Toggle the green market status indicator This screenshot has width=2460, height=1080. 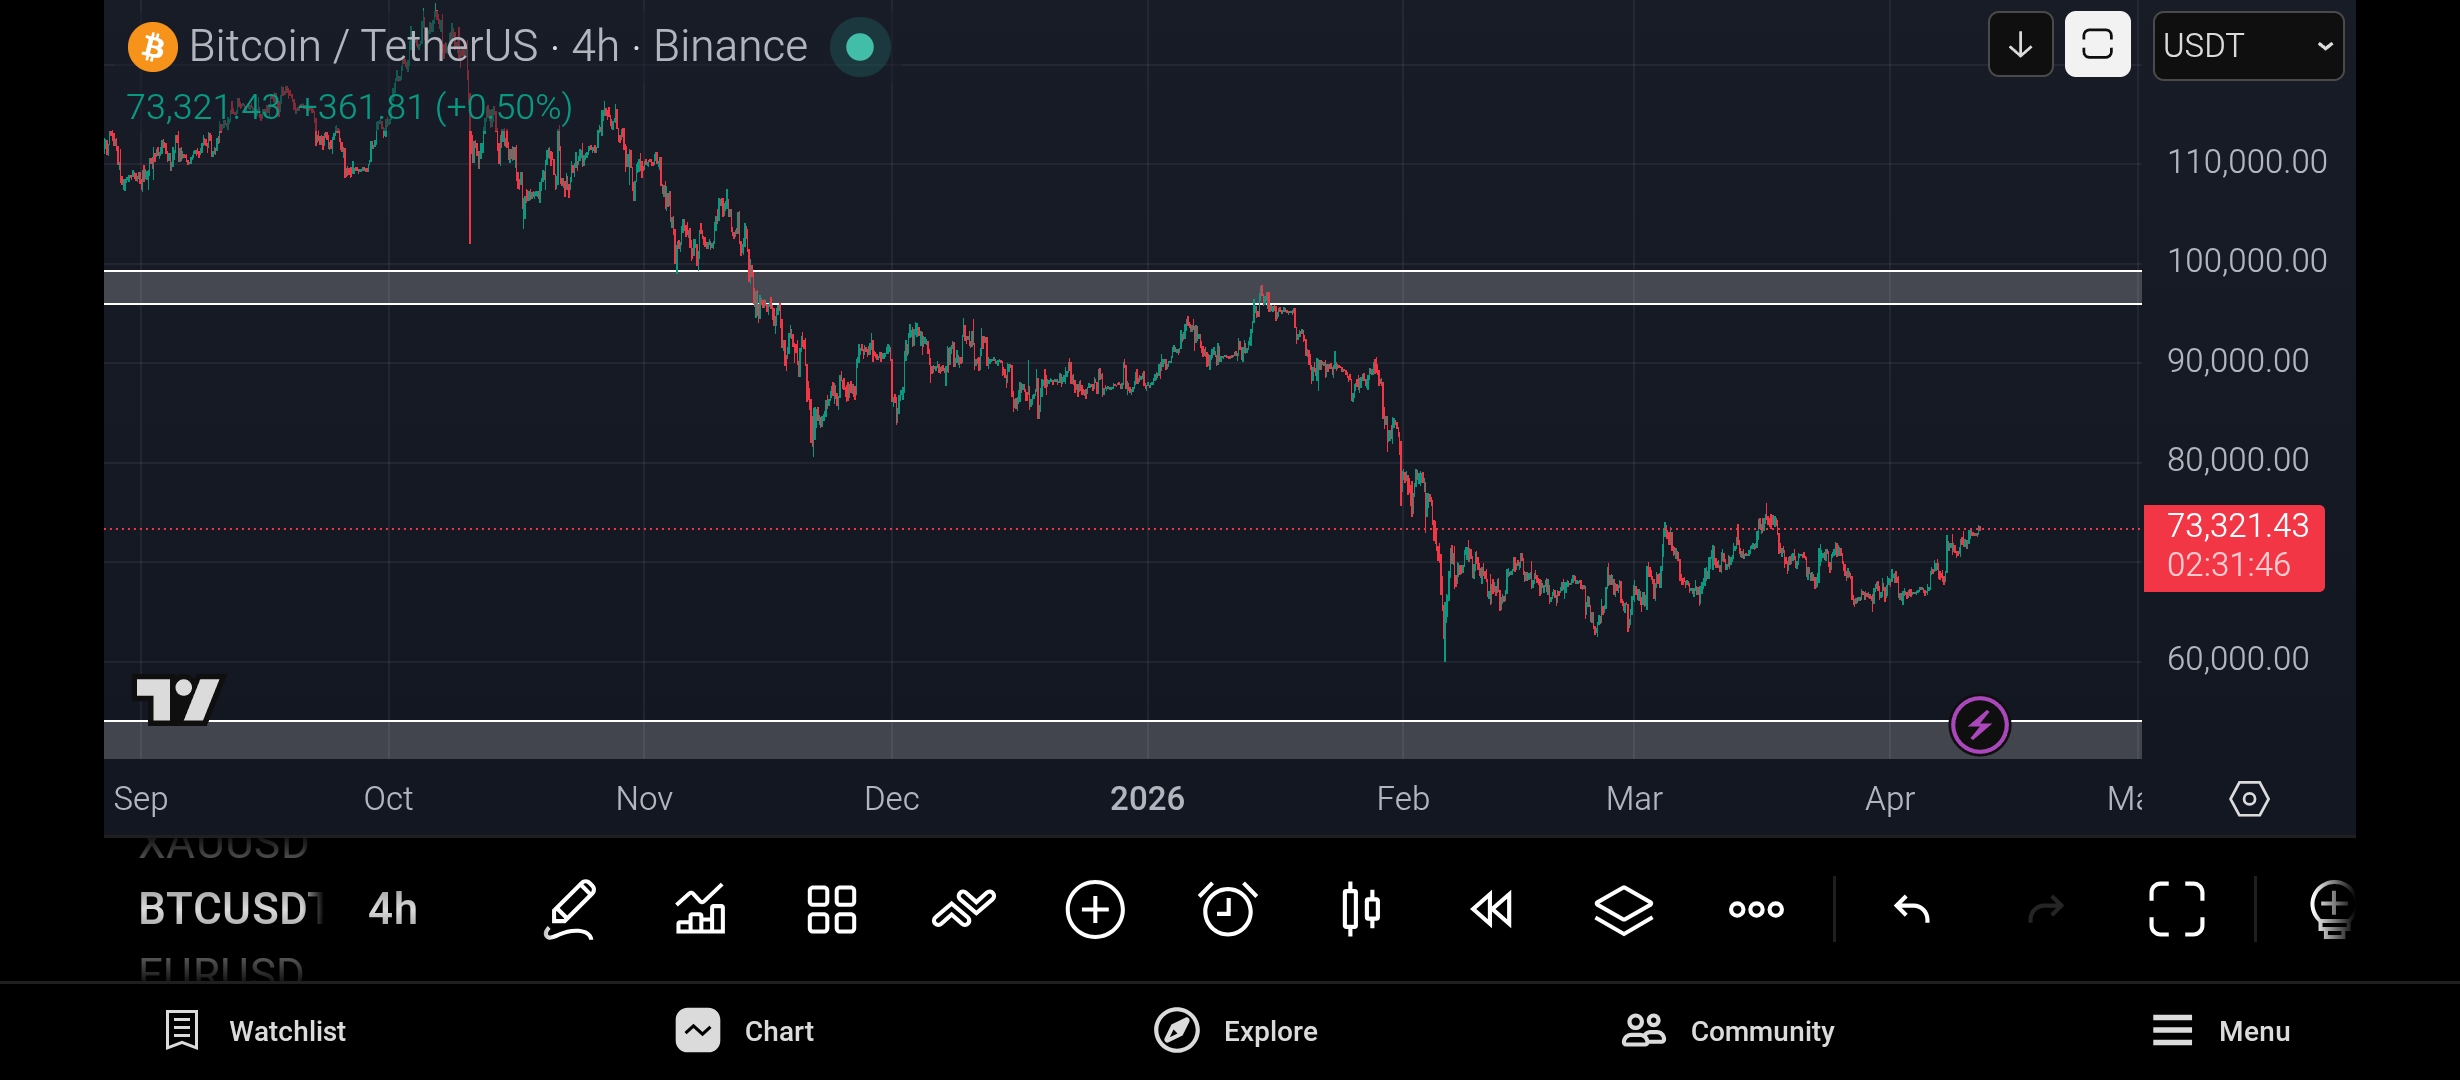point(860,47)
